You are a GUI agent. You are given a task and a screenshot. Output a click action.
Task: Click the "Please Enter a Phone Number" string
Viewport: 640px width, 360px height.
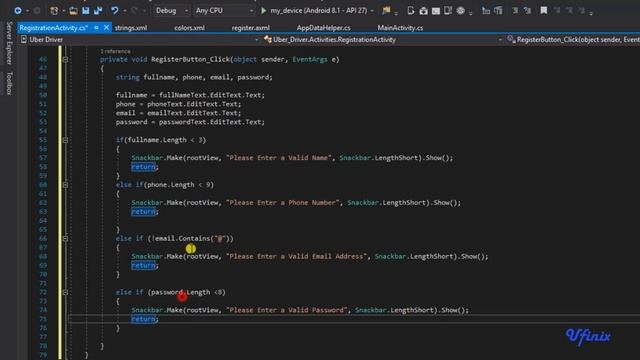coord(283,203)
